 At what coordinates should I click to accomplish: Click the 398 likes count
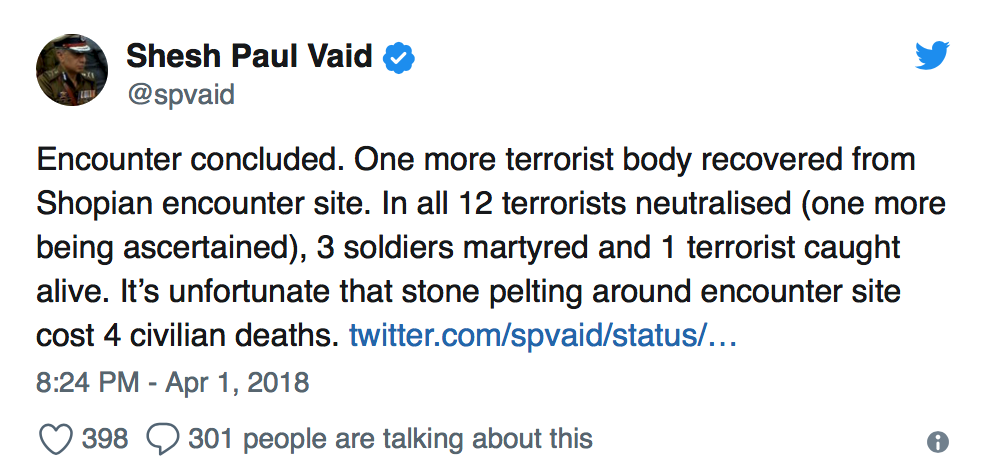point(103,439)
